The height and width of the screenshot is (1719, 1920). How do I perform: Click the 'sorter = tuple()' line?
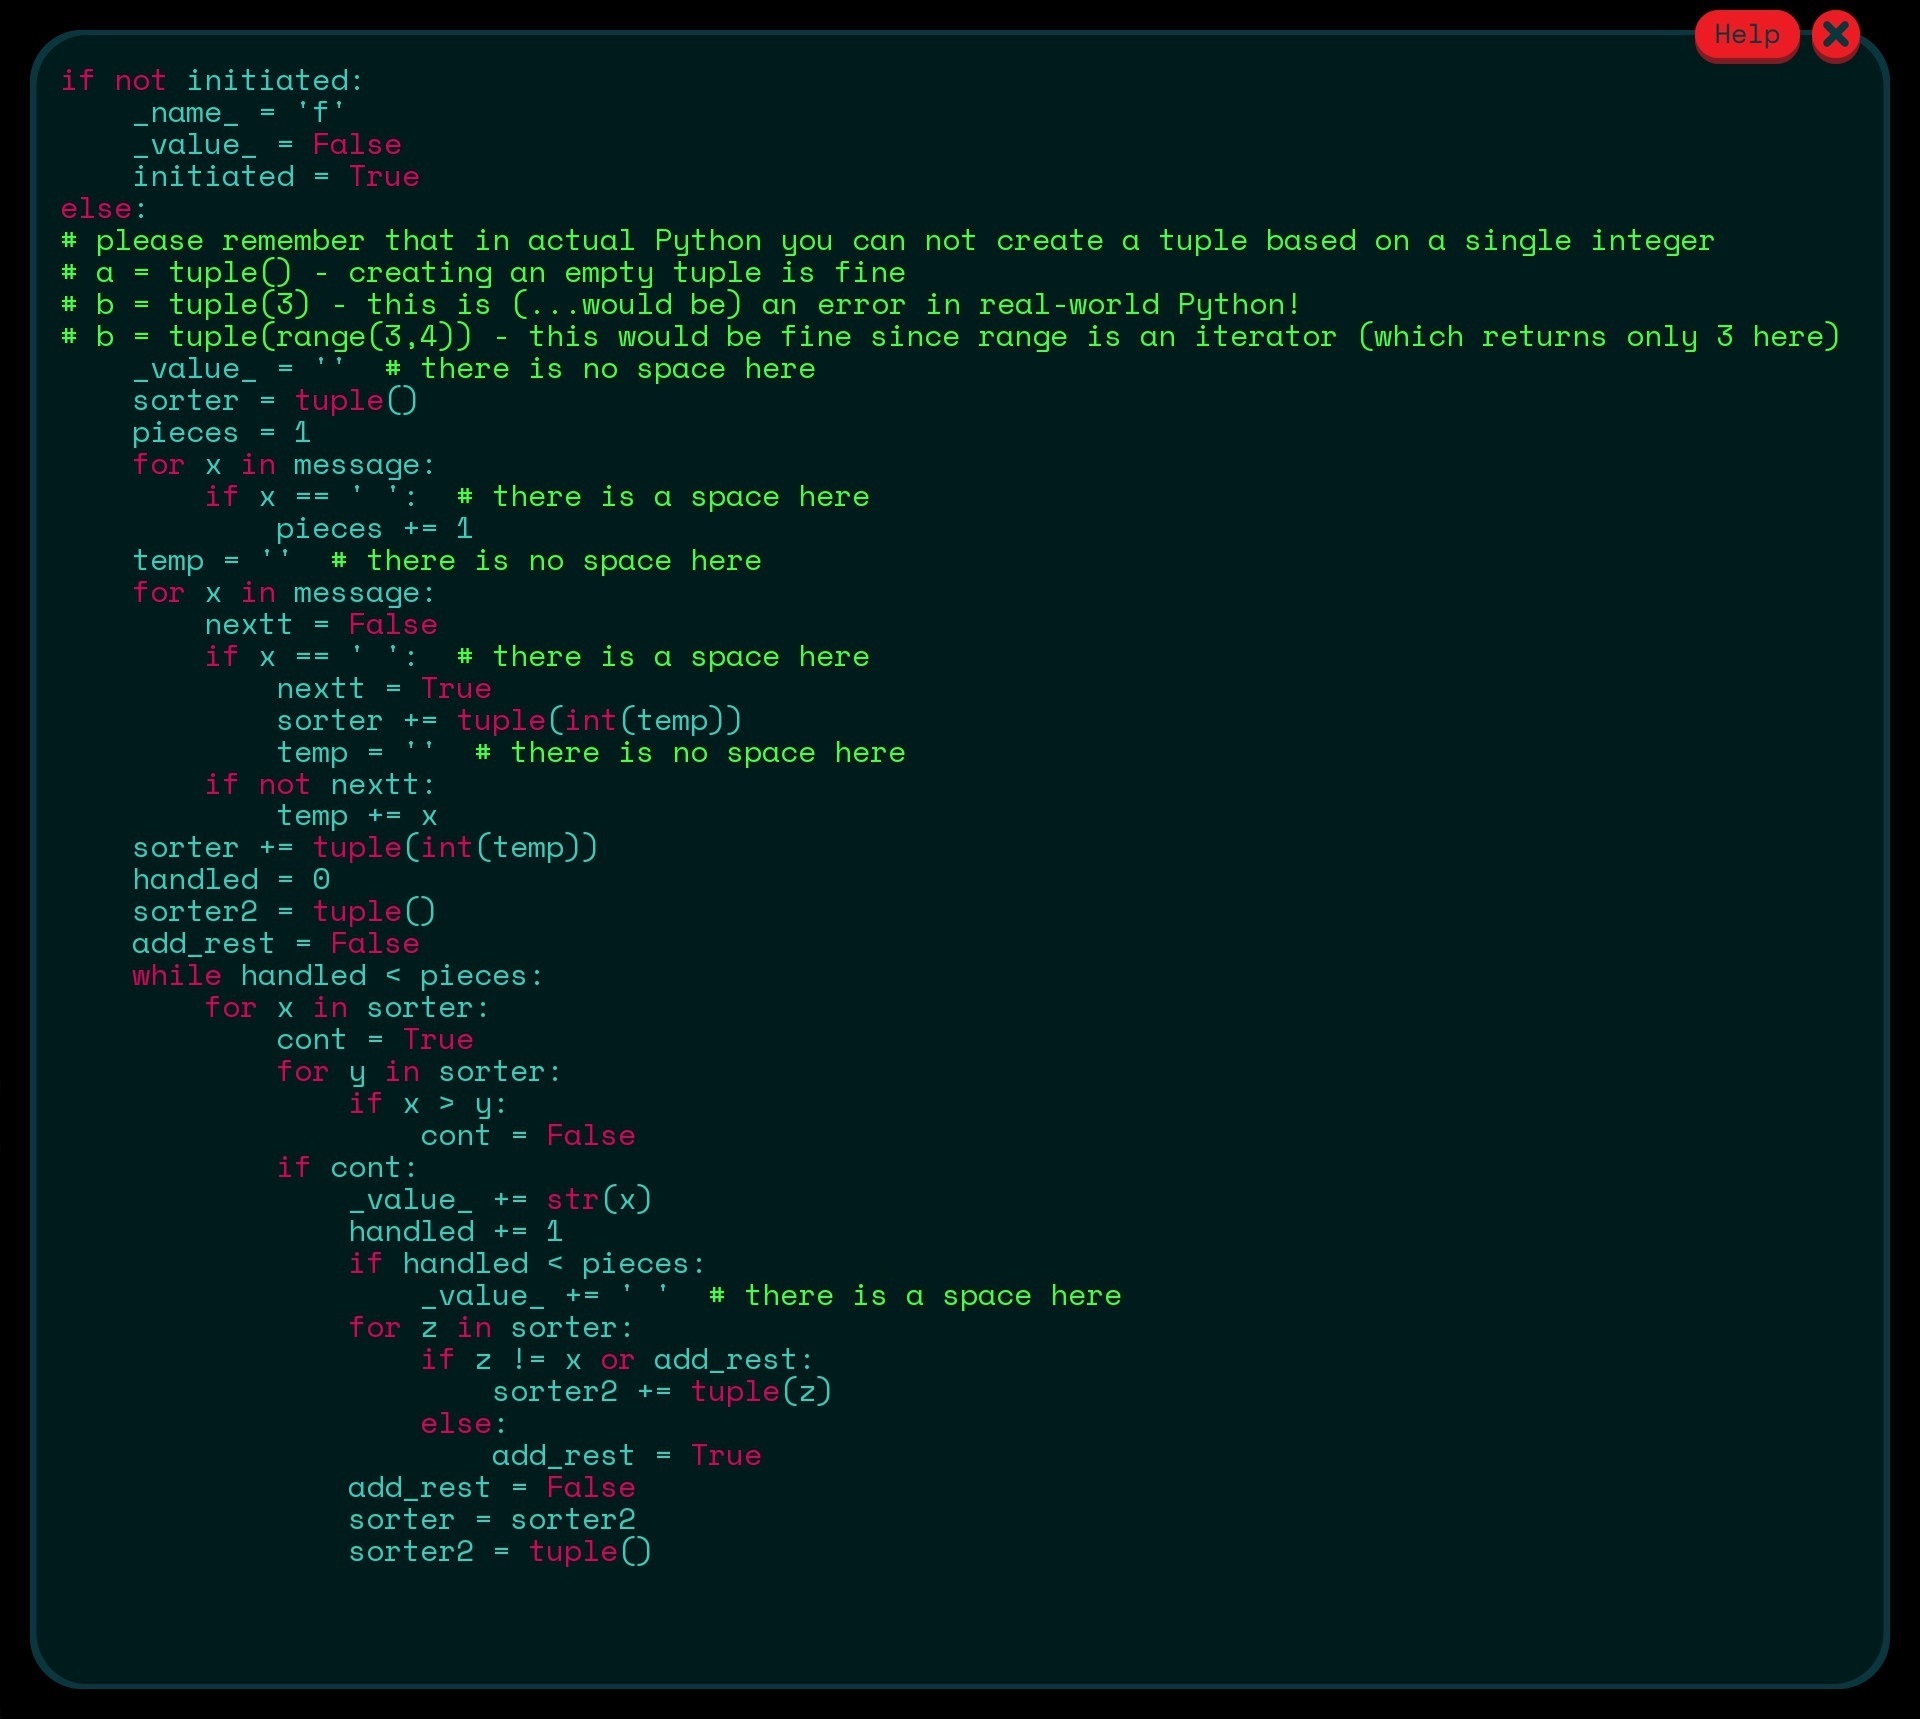pos(274,401)
